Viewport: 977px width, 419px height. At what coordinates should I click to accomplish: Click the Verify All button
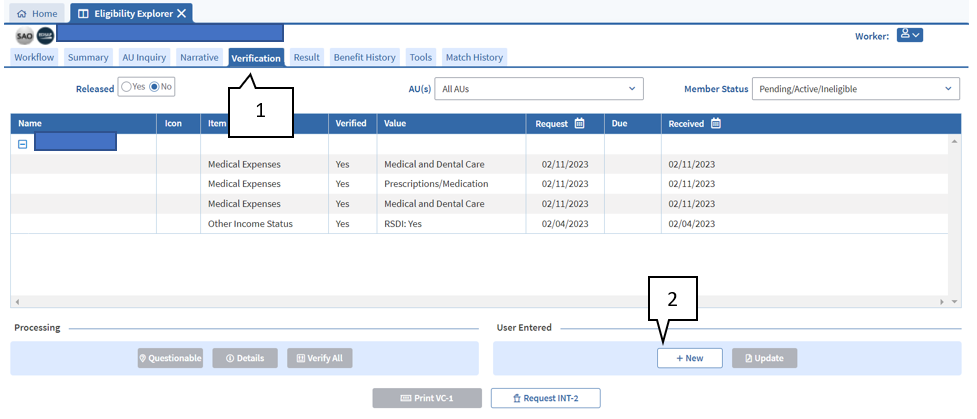pyautogui.click(x=320, y=359)
